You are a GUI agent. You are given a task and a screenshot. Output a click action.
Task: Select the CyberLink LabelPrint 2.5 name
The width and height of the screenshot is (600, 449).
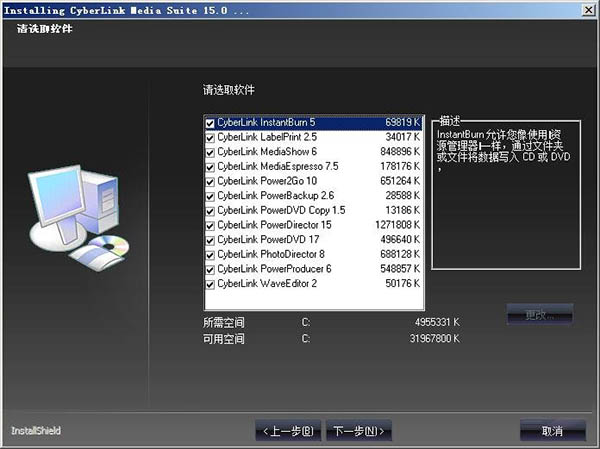click(x=267, y=137)
